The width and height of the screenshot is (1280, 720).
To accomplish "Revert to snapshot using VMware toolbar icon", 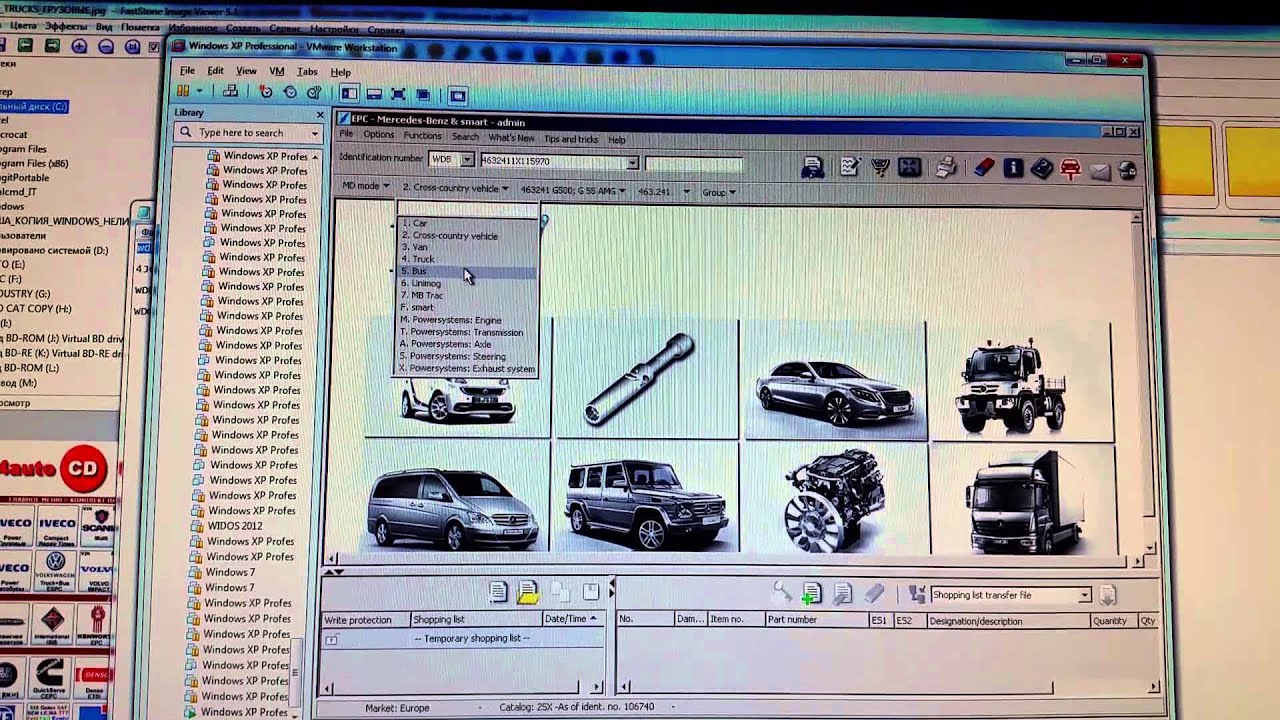I will point(290,92).
